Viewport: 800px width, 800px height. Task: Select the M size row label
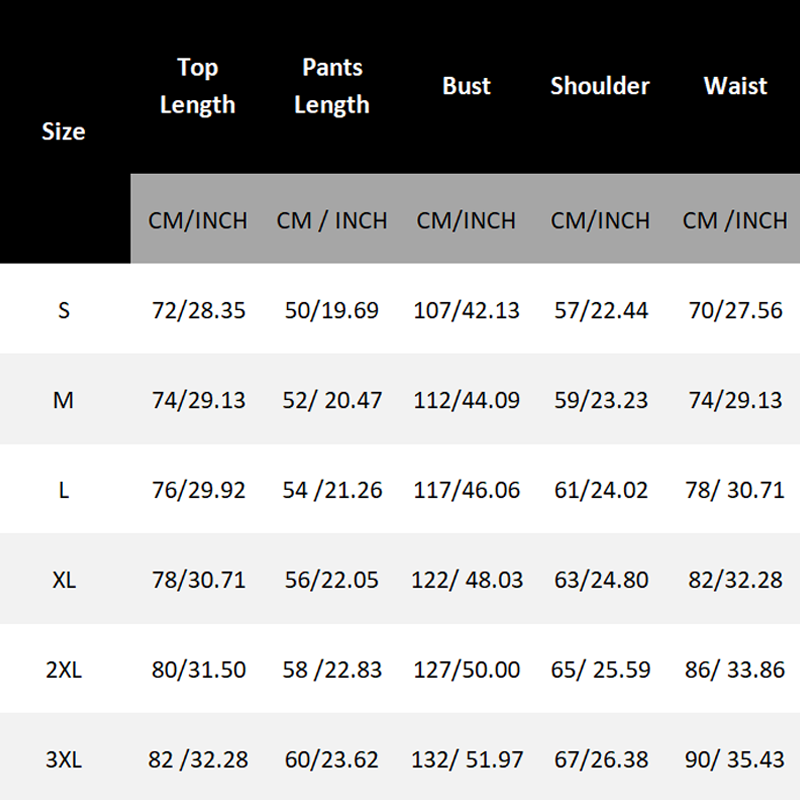coord(64,400)
